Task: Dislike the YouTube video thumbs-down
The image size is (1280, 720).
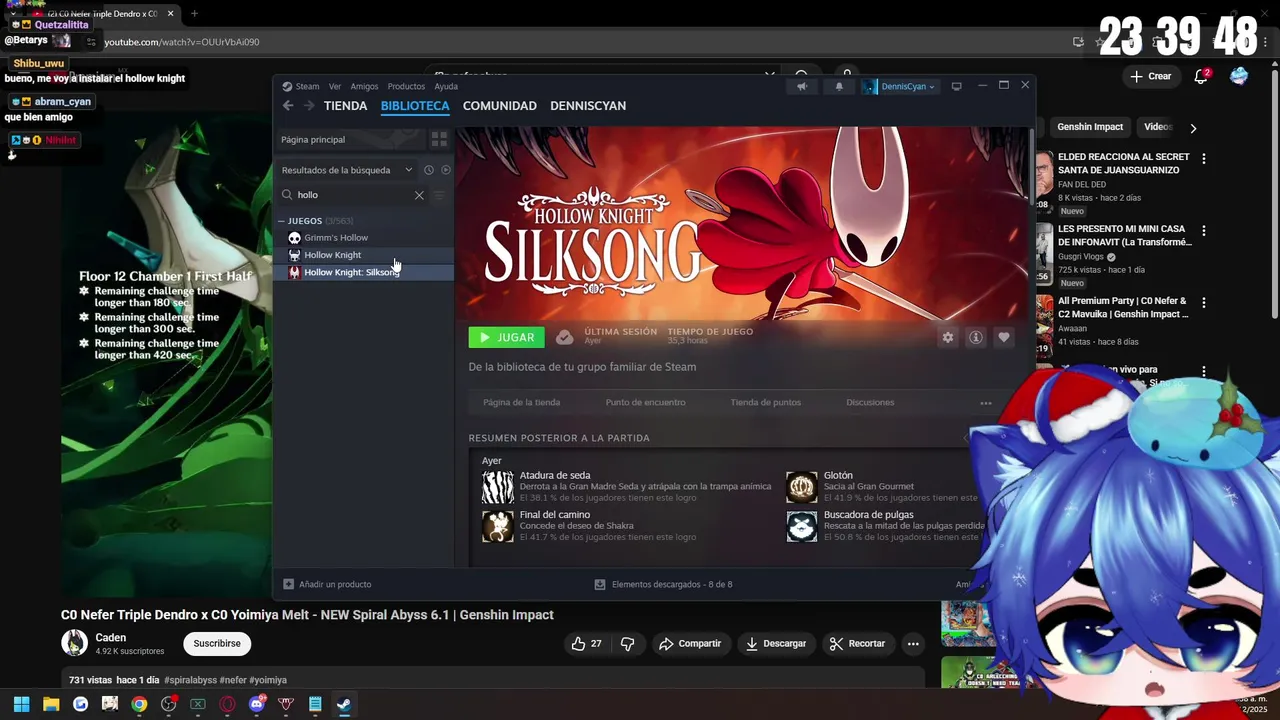Action: pyautogui.click(x=628, y=644)
